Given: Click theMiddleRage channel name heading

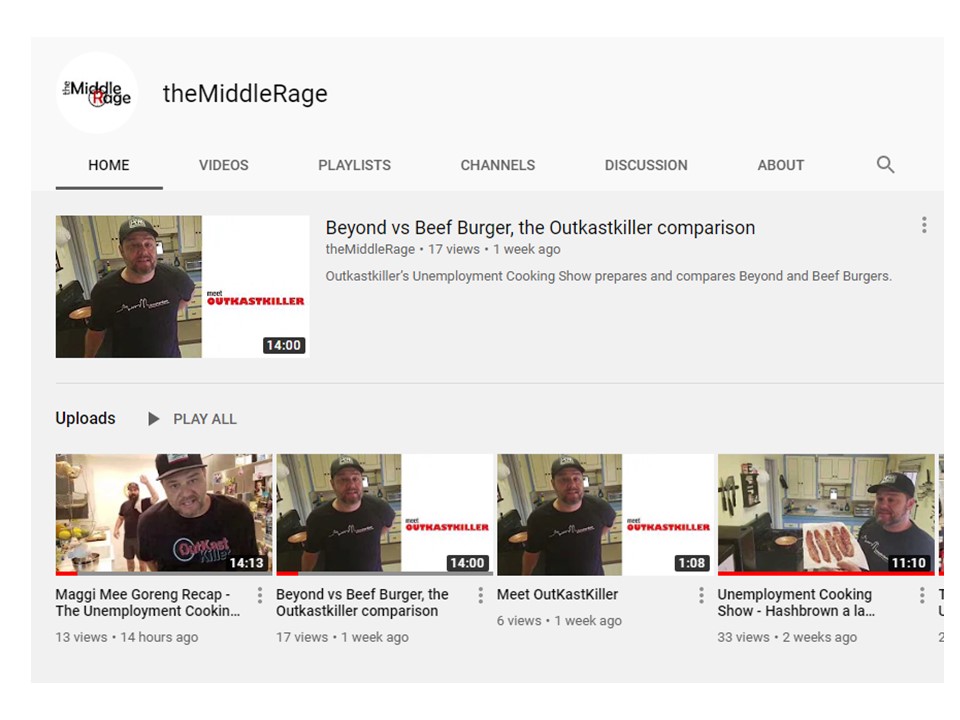Looking at the screenshot, I should coord(245,94).
